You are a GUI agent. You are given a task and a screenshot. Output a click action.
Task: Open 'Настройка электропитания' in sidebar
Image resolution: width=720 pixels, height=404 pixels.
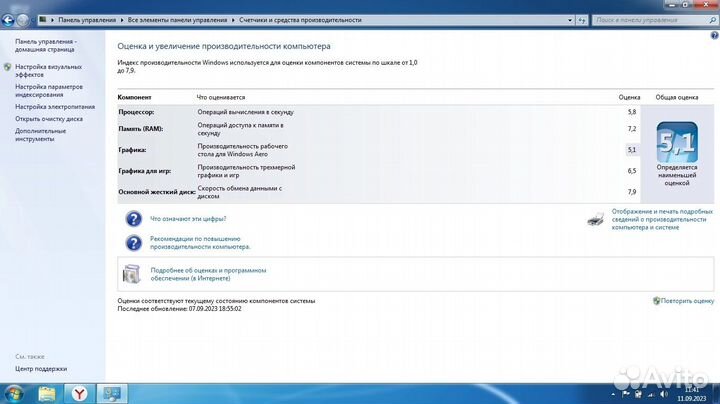[54, 106]
